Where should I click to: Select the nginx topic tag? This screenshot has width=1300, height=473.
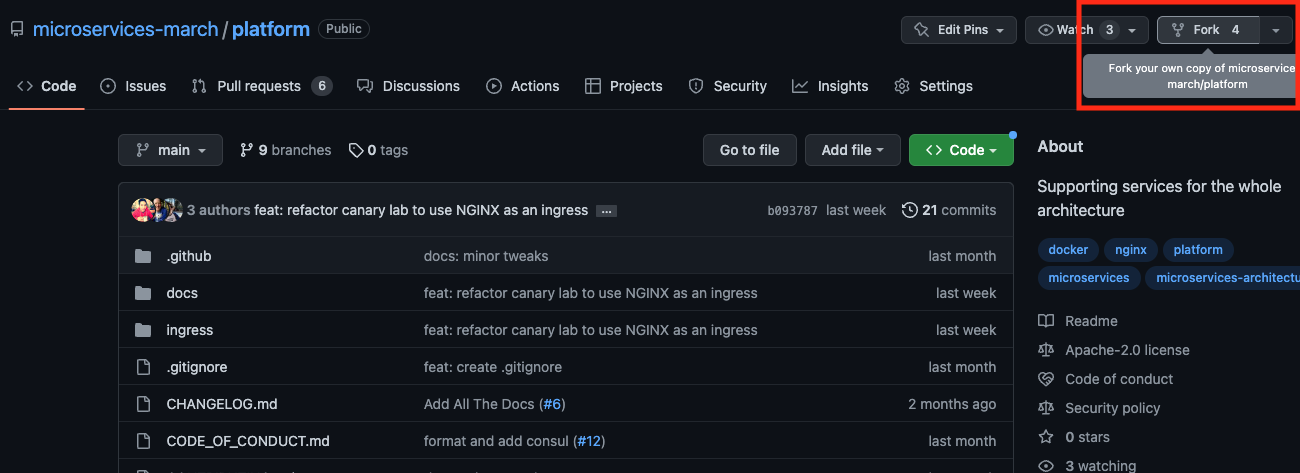pos(1131,249)
